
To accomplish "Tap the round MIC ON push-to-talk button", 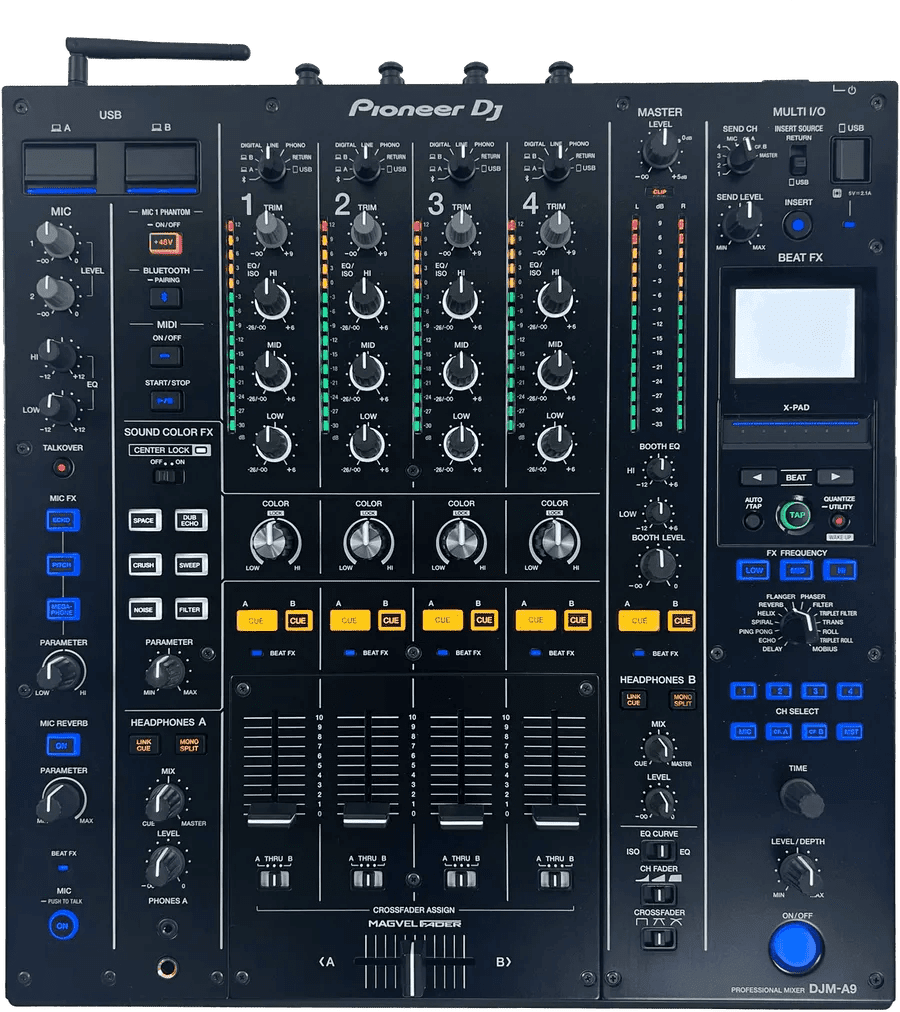I will (63, 925).
